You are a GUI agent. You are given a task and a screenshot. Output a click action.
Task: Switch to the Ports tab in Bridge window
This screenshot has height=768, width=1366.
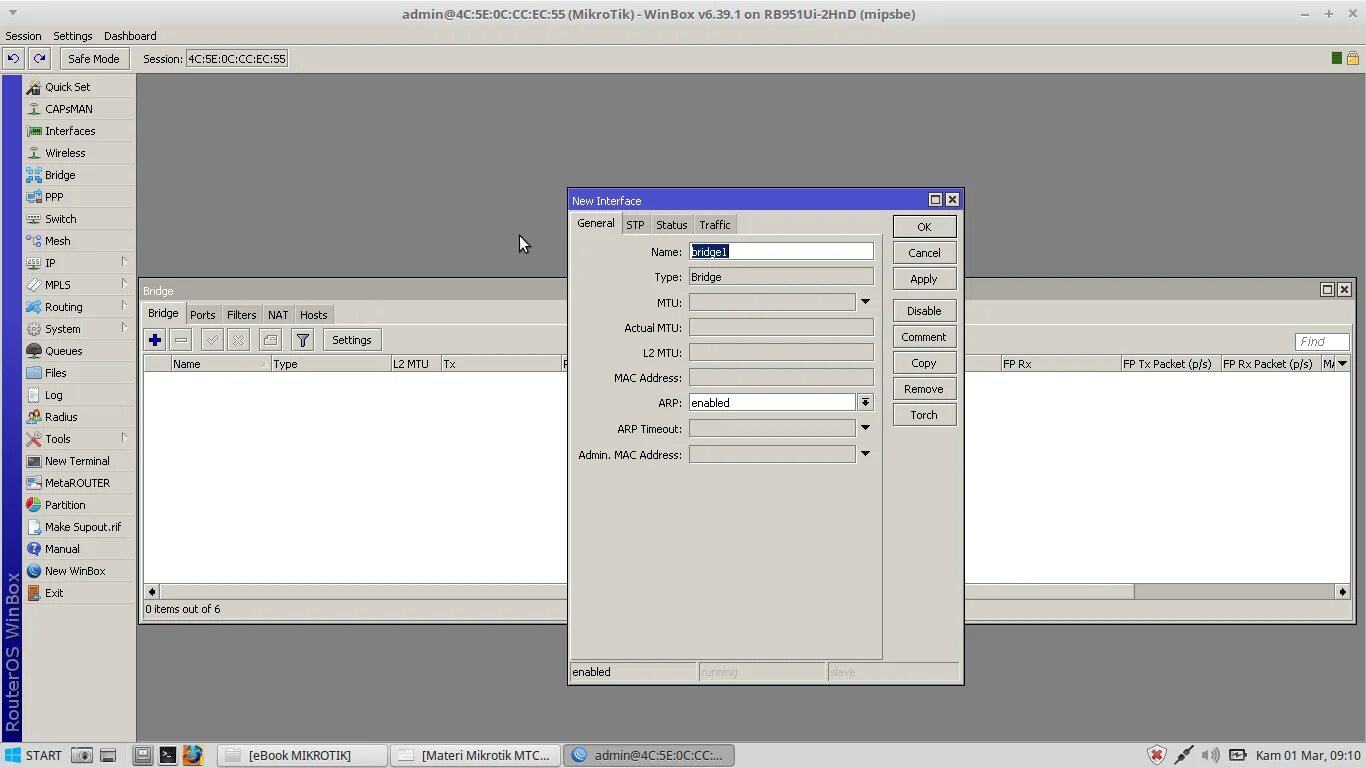click(203, 315)
